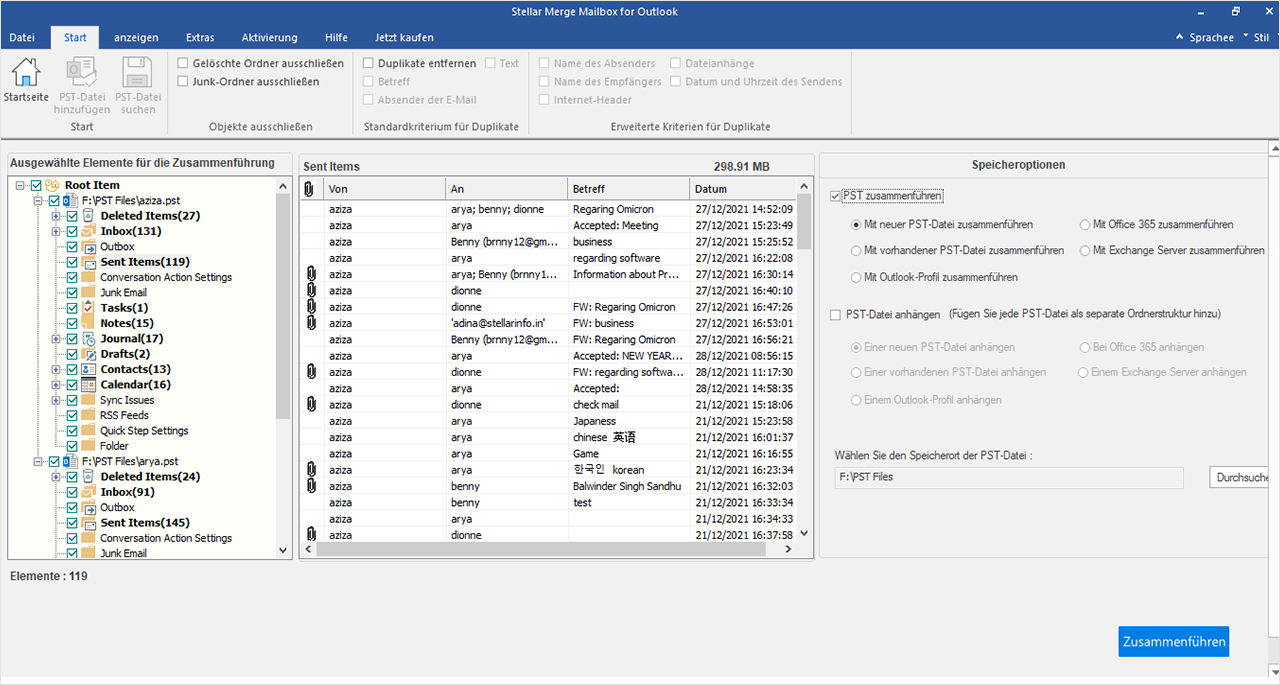Uncheck the PST zusammenführen option

[836, 196]
